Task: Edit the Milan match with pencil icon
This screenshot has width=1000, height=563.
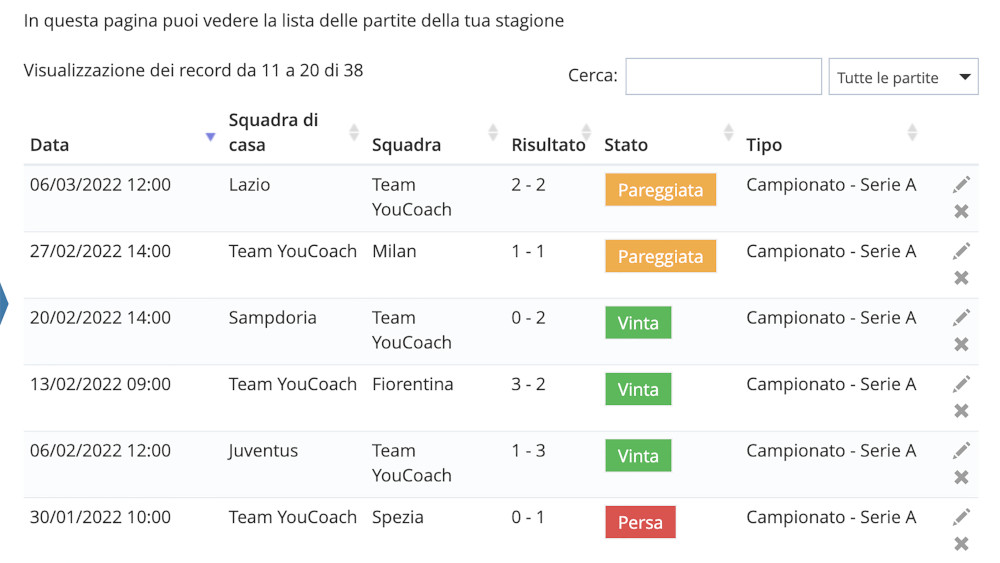Action: pyautogui.click(x=961, y=251)
